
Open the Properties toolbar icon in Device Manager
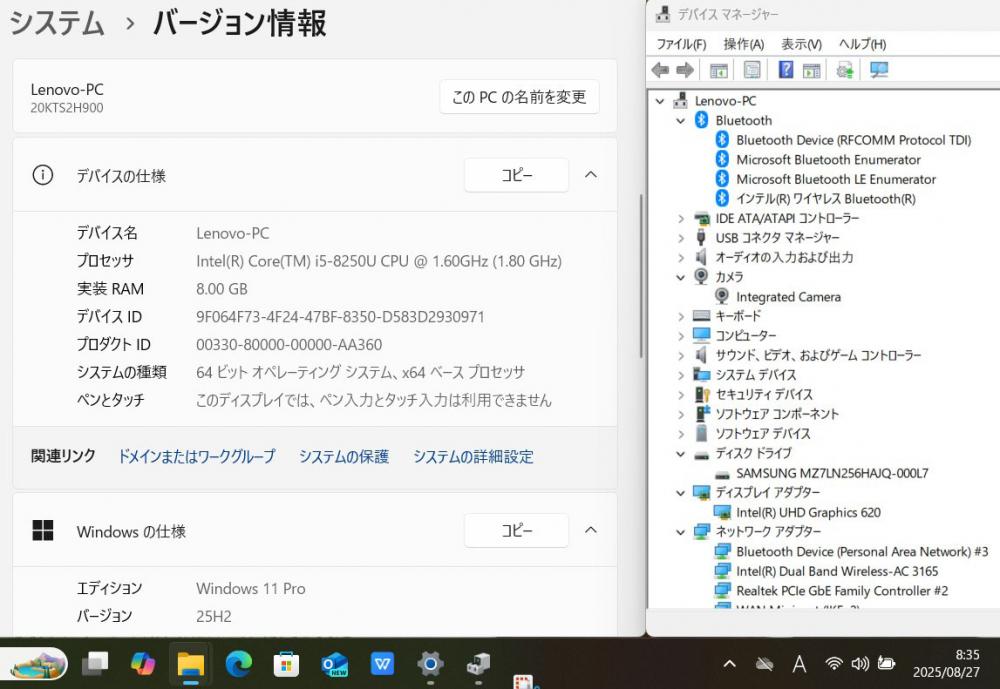click(x=752, y=70)
